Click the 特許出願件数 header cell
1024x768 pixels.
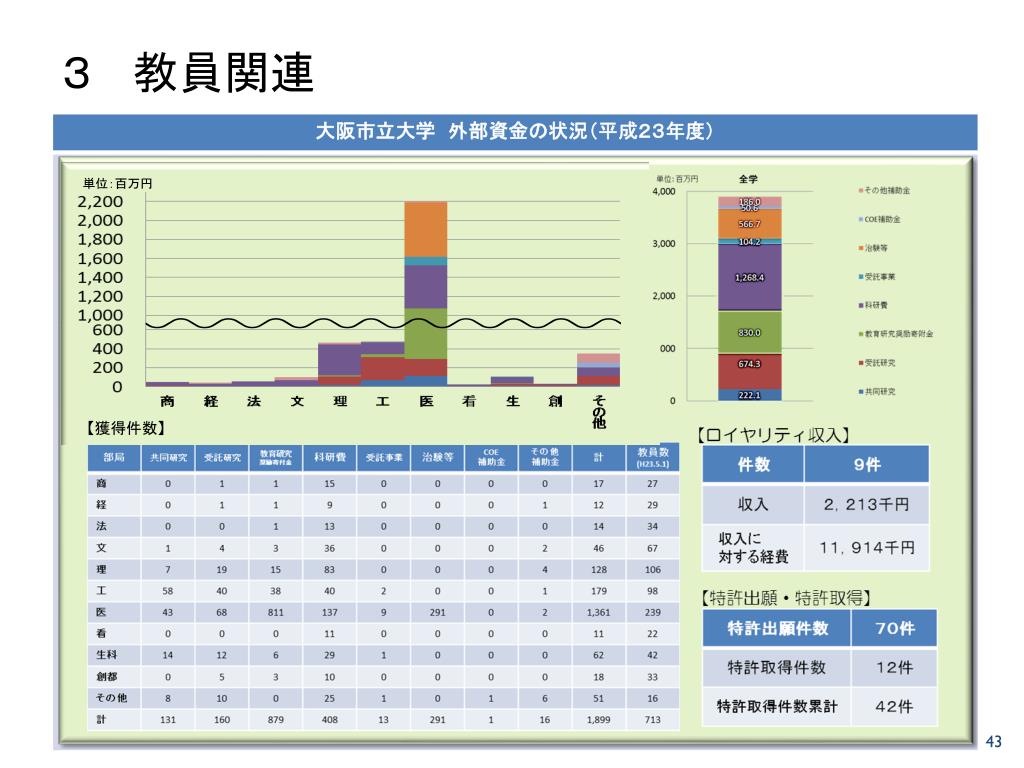[777, 628]
